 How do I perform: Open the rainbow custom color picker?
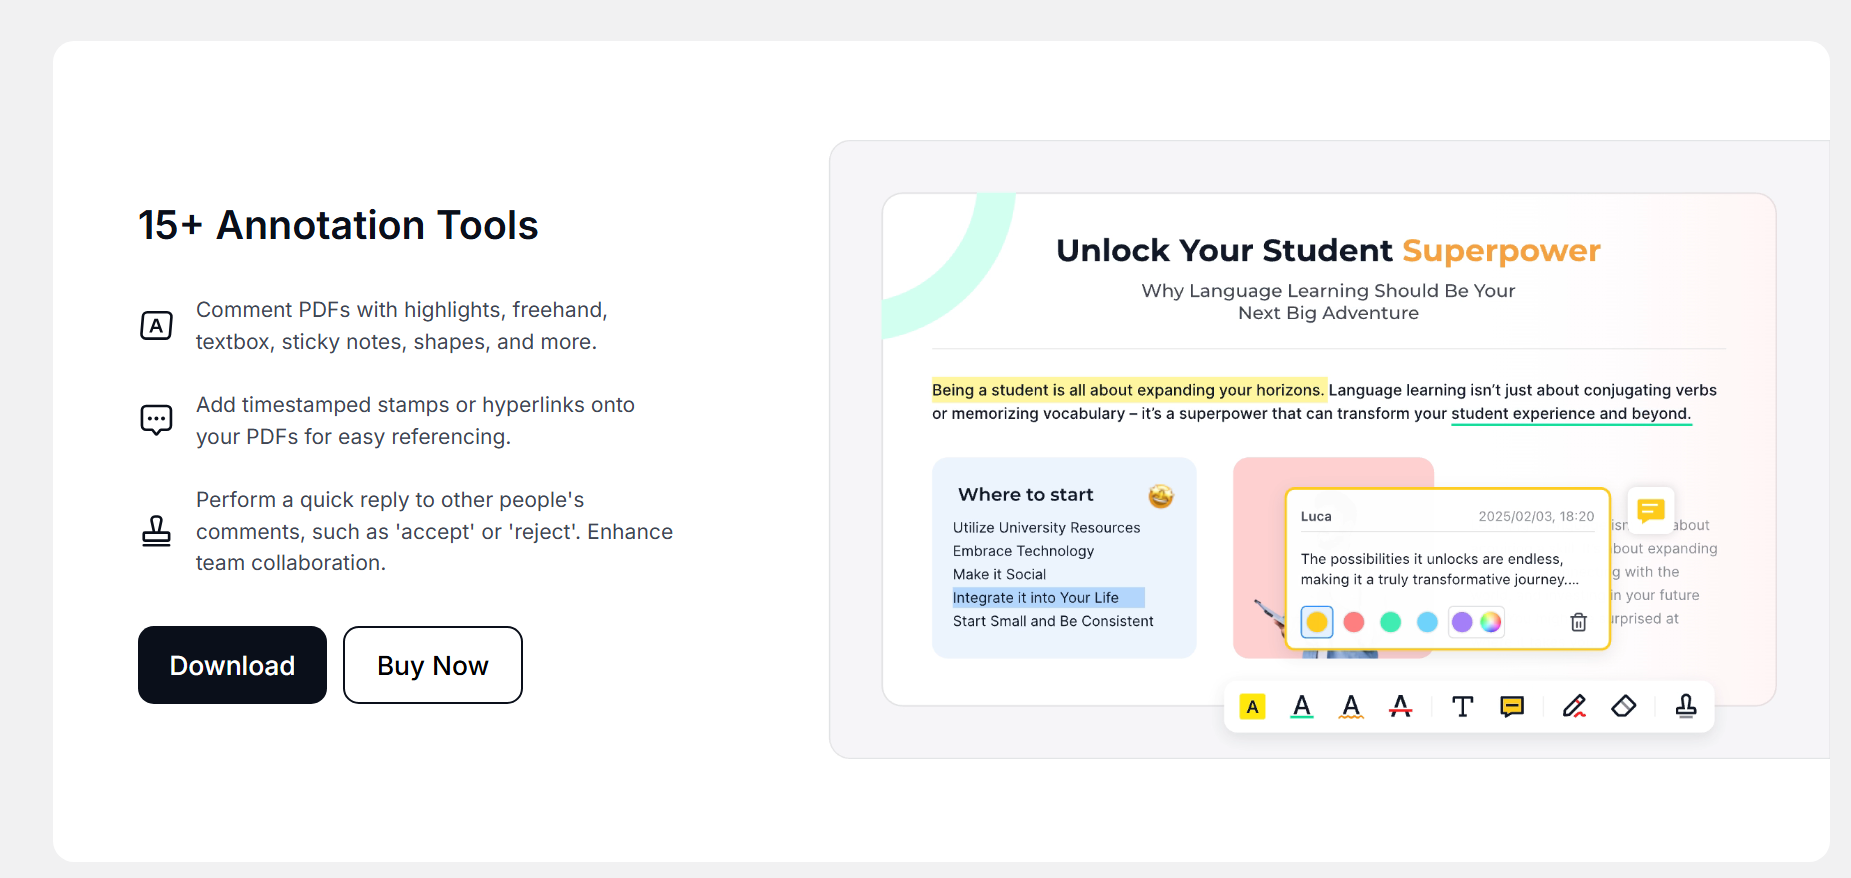click(x=1491, y=622)
